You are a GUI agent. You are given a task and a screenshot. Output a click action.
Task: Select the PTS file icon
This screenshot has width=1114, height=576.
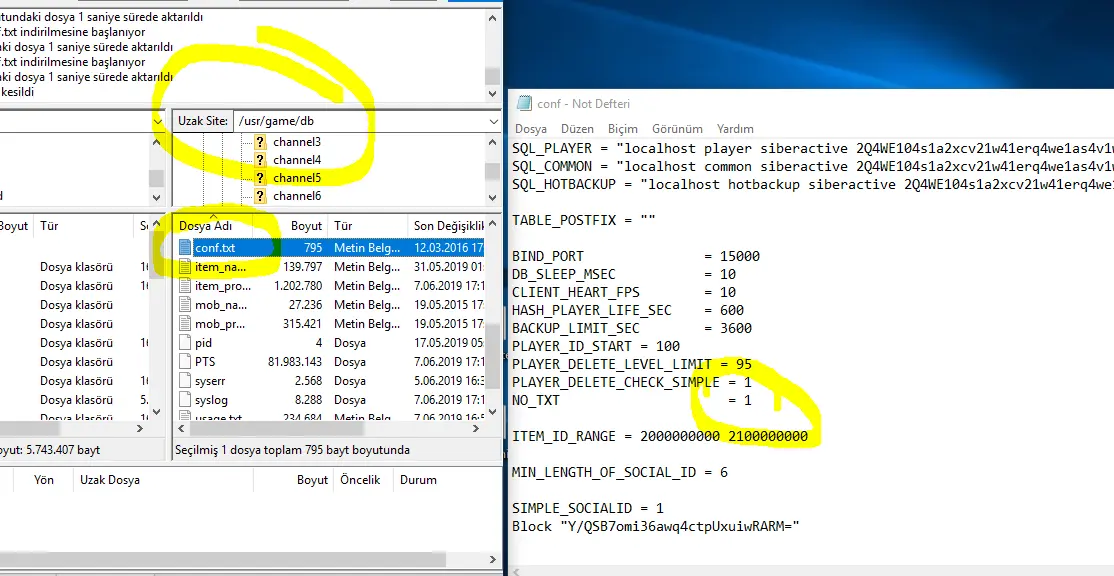pyautogui.click(x=185, y=362)
